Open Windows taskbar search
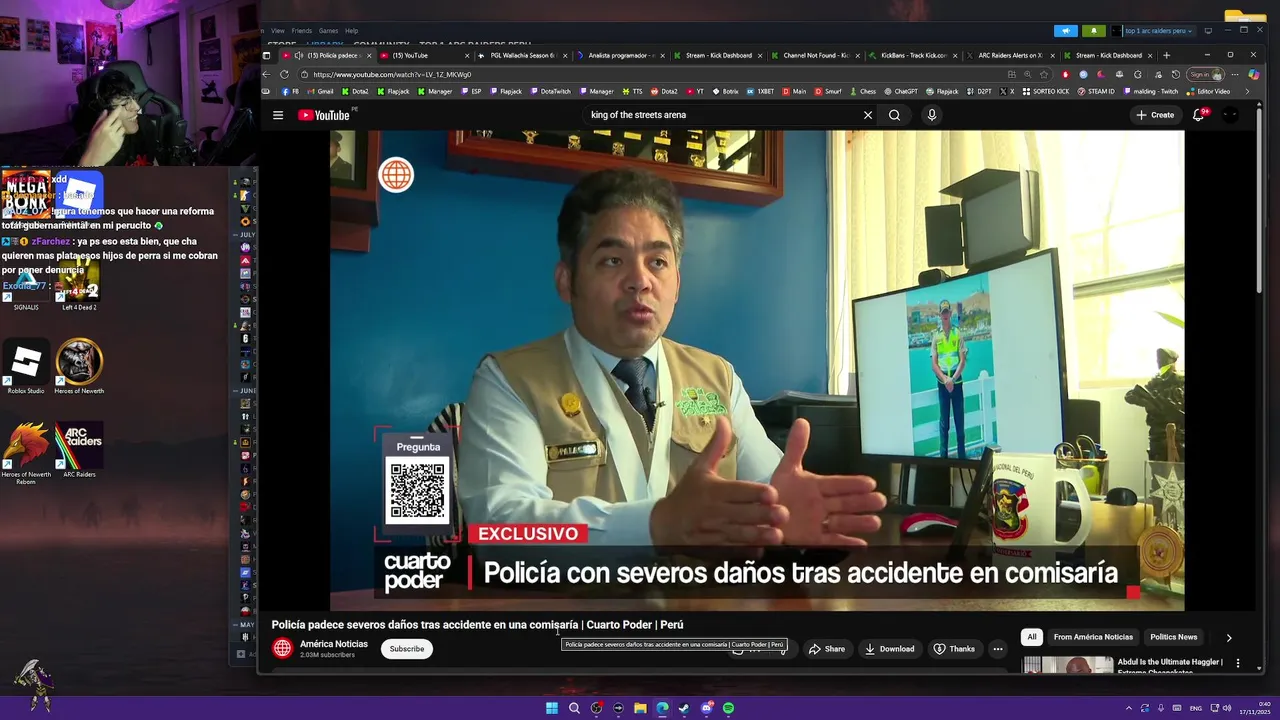The image size is (1280, 720). point(574,708)
